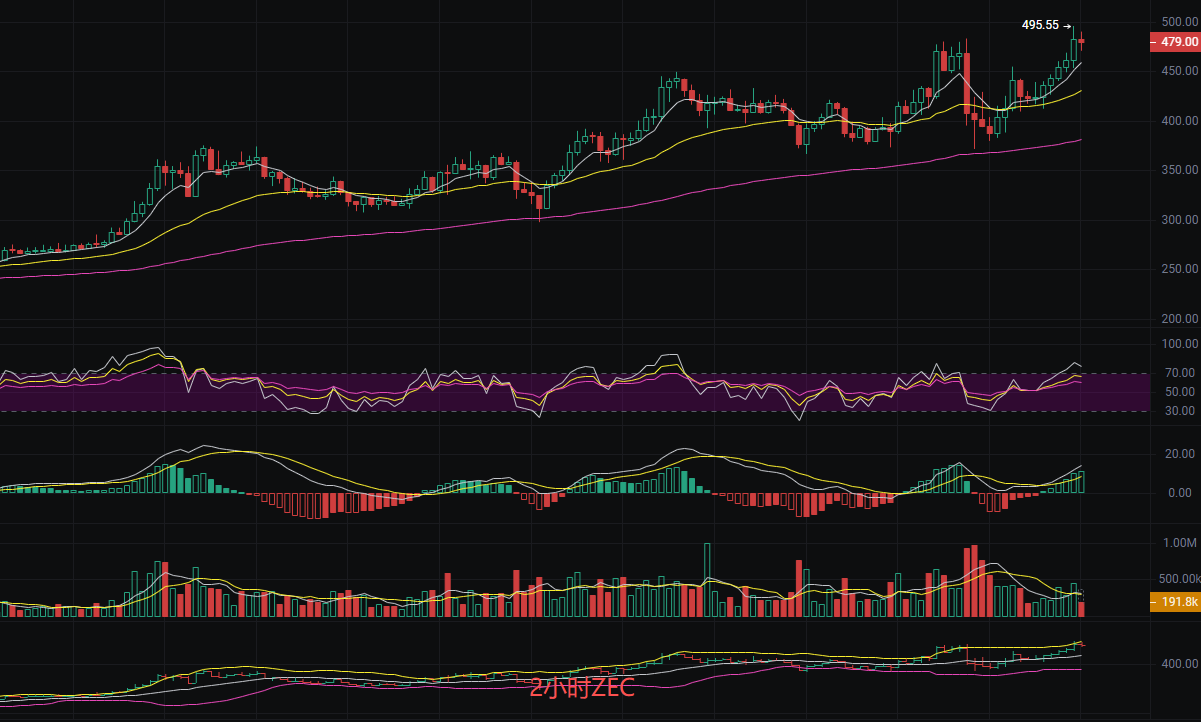Click the 400.00 label in the bottom panel
The image size is (1201, 722).
[x=1179, y=664]
